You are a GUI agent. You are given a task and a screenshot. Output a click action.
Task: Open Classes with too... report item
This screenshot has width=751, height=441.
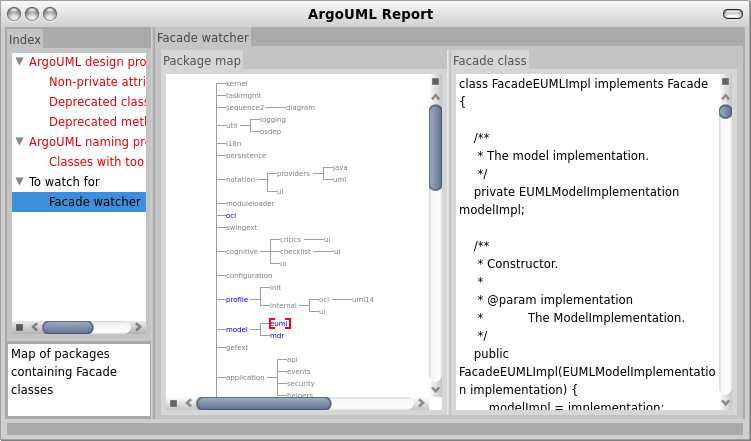97,162
